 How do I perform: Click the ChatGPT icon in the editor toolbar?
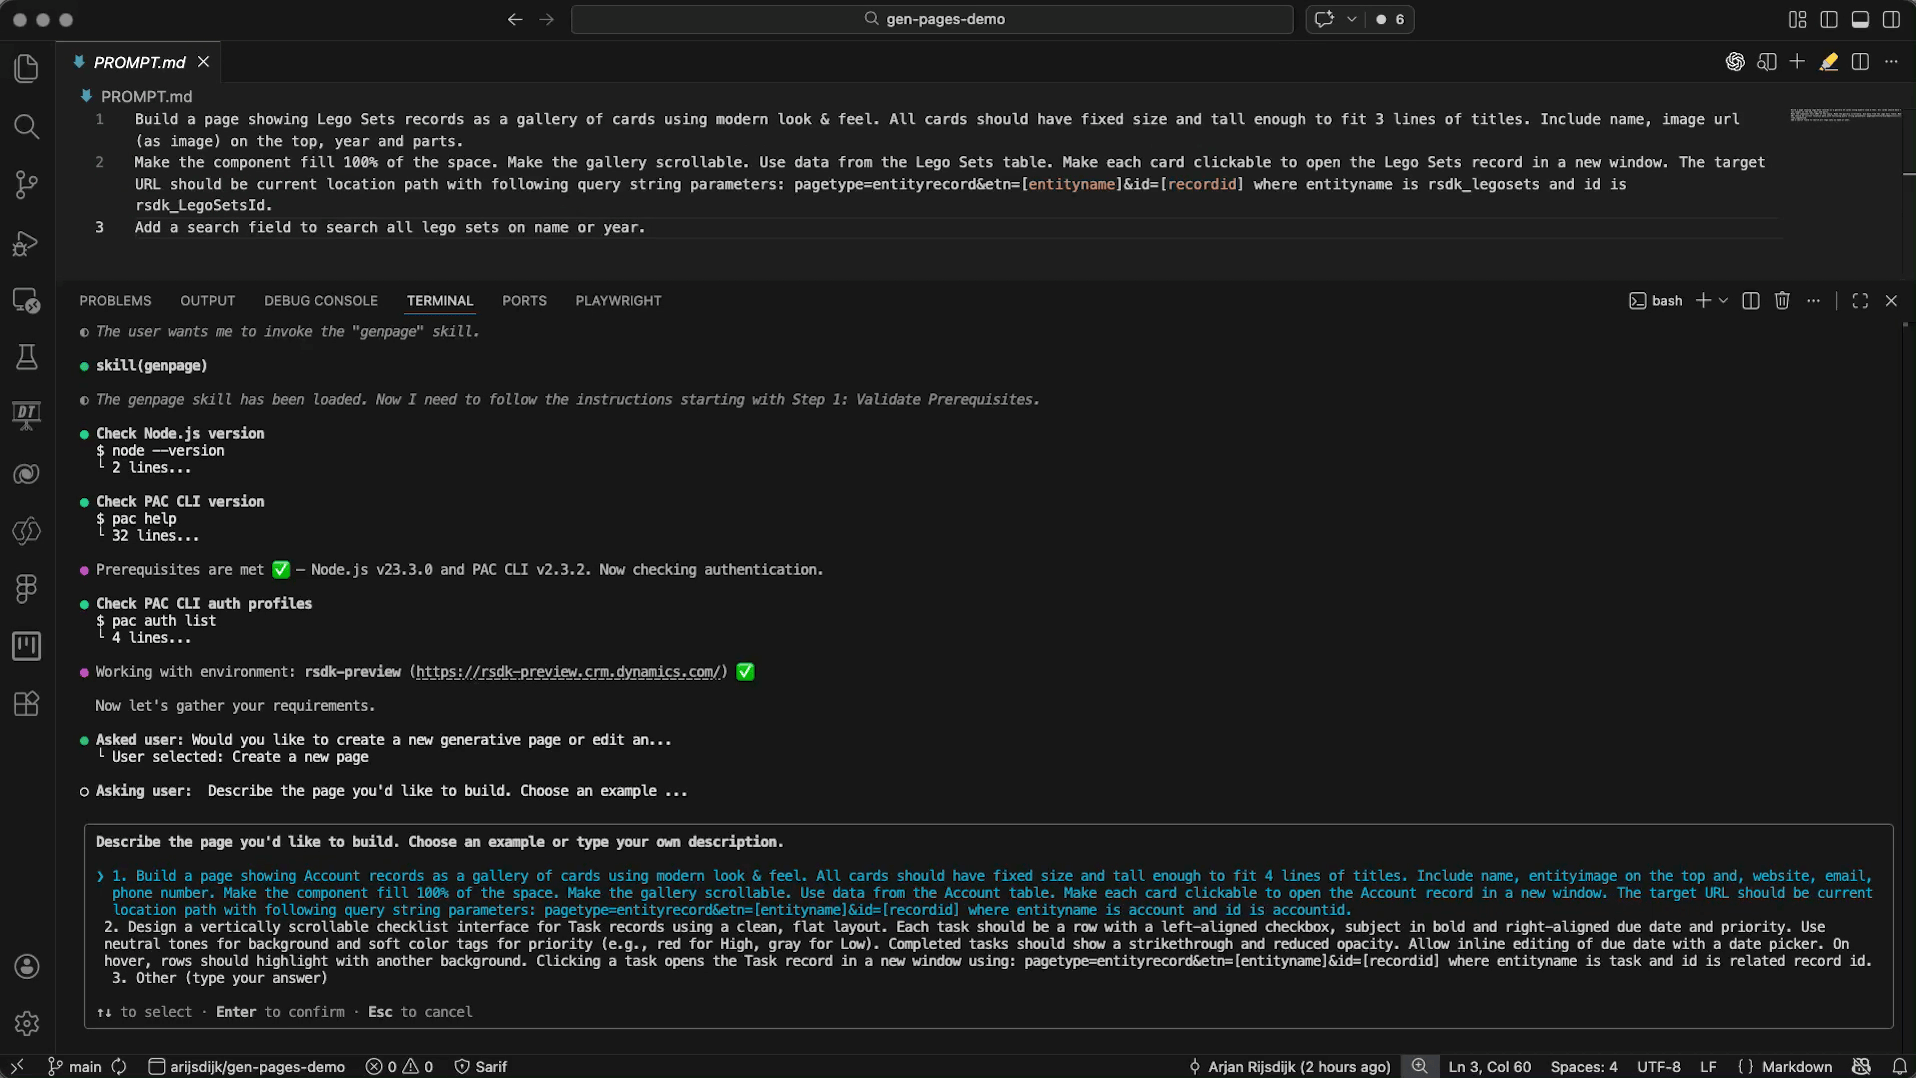tap(1734, 61)
